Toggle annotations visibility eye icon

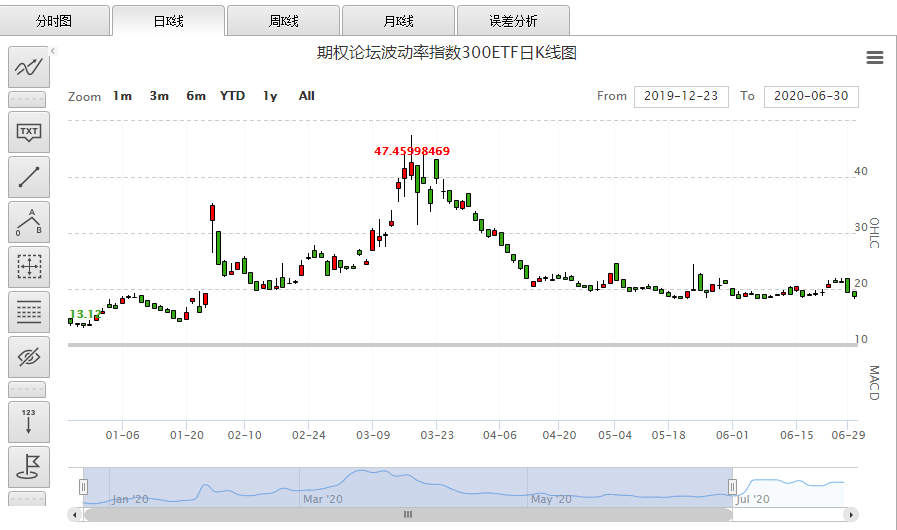click(29, 357)
